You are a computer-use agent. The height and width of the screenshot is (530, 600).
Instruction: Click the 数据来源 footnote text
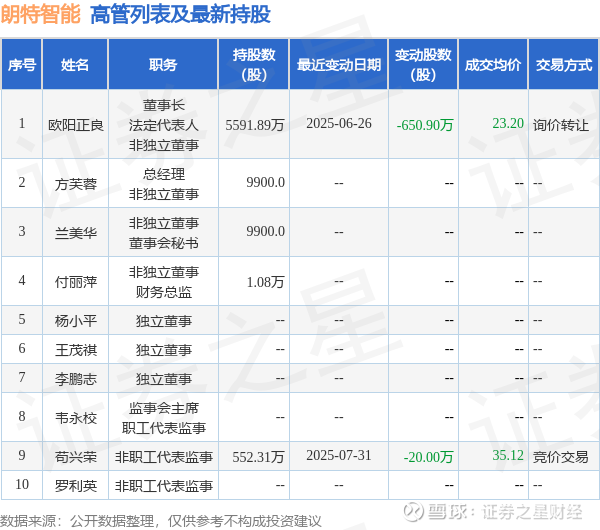pyautogui.click(x=161, y=521)
